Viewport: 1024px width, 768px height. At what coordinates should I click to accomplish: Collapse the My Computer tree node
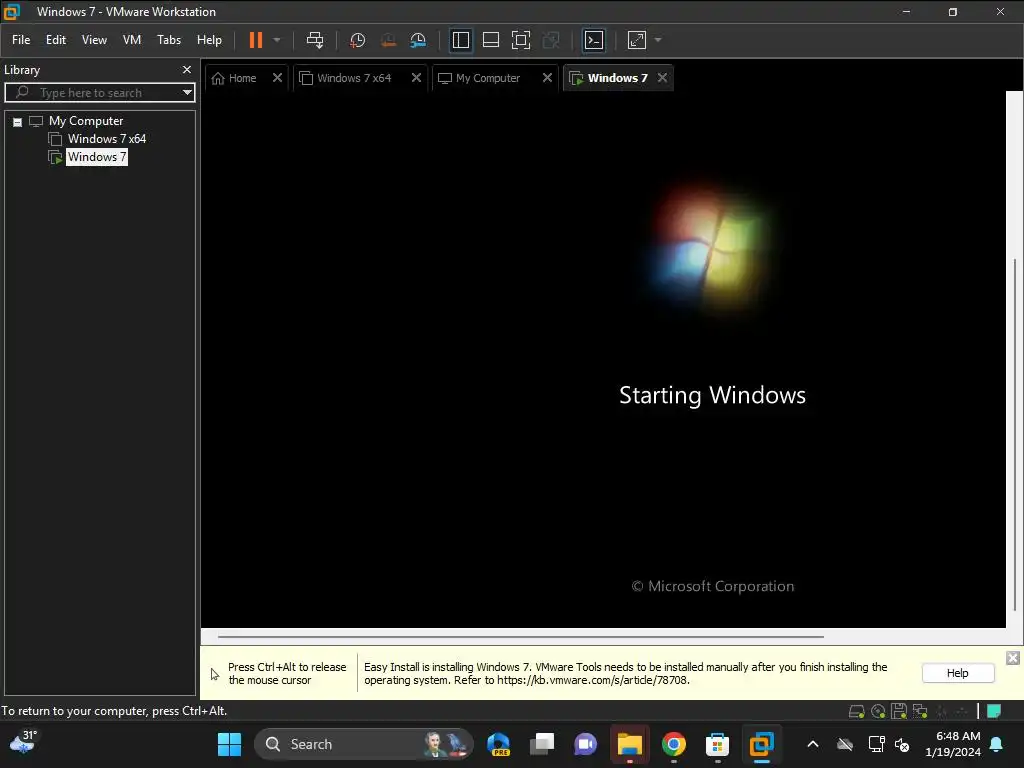click(18, 122)
